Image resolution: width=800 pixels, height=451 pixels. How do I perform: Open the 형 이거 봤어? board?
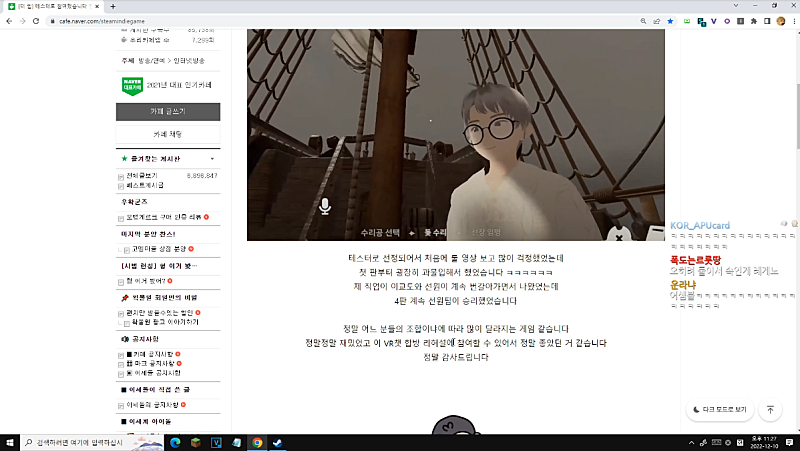pos(145,281)
